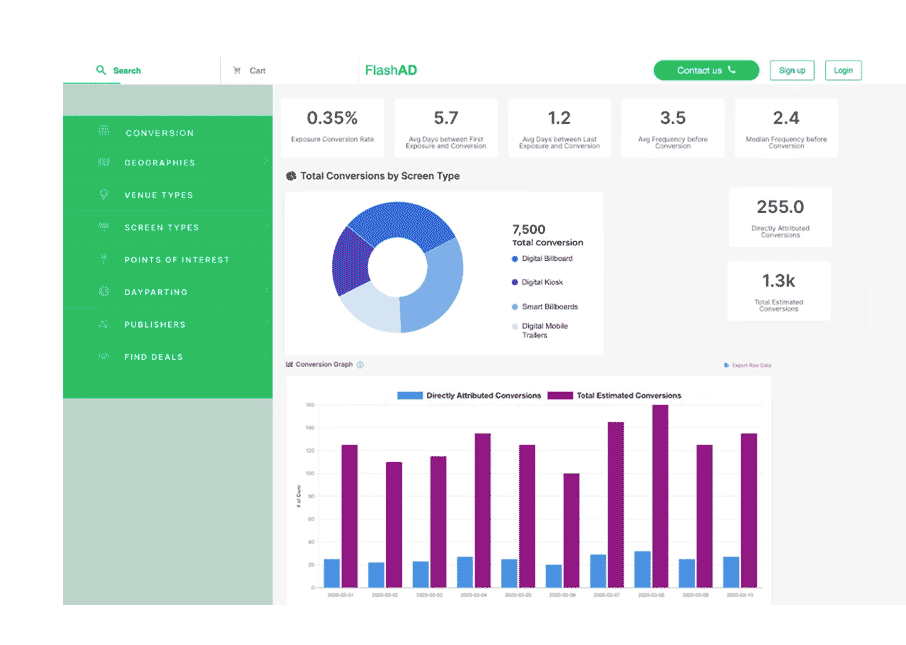Click the Venue Types lightbulb icon
Image resolution: width=906 pixels, height=645 pixels.
(103, 195)
